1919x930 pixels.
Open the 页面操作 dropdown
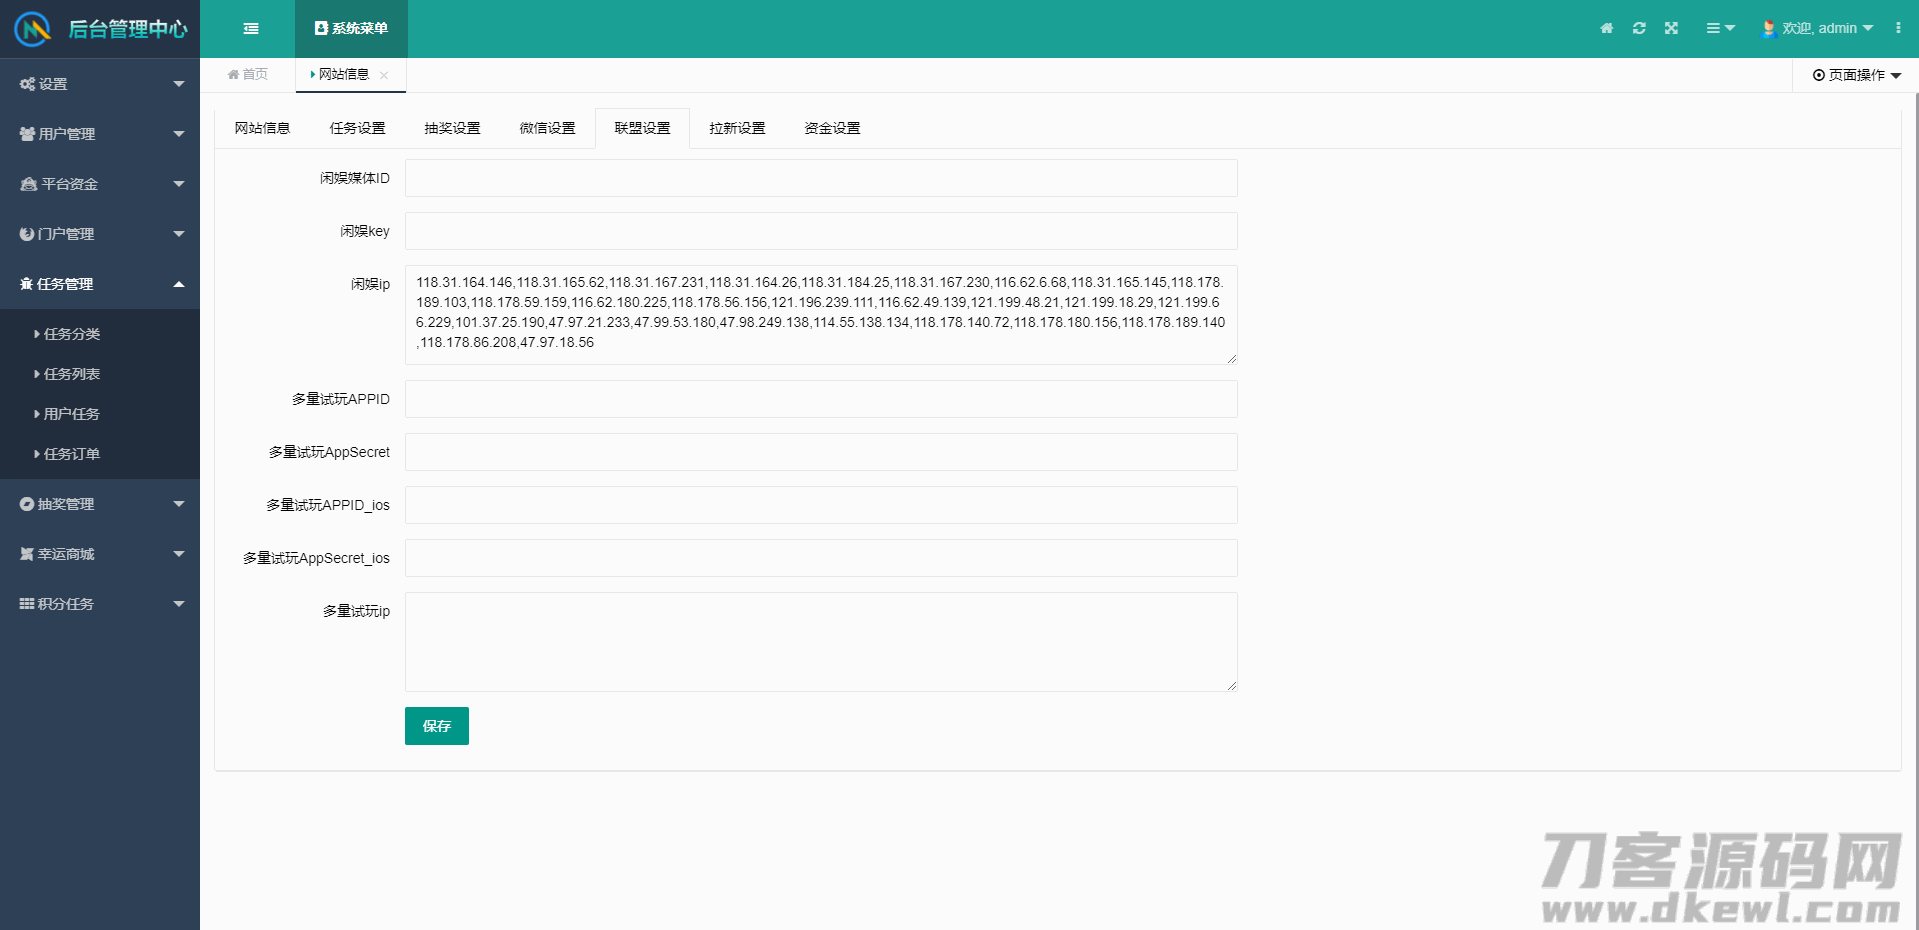click(1856, 75)
